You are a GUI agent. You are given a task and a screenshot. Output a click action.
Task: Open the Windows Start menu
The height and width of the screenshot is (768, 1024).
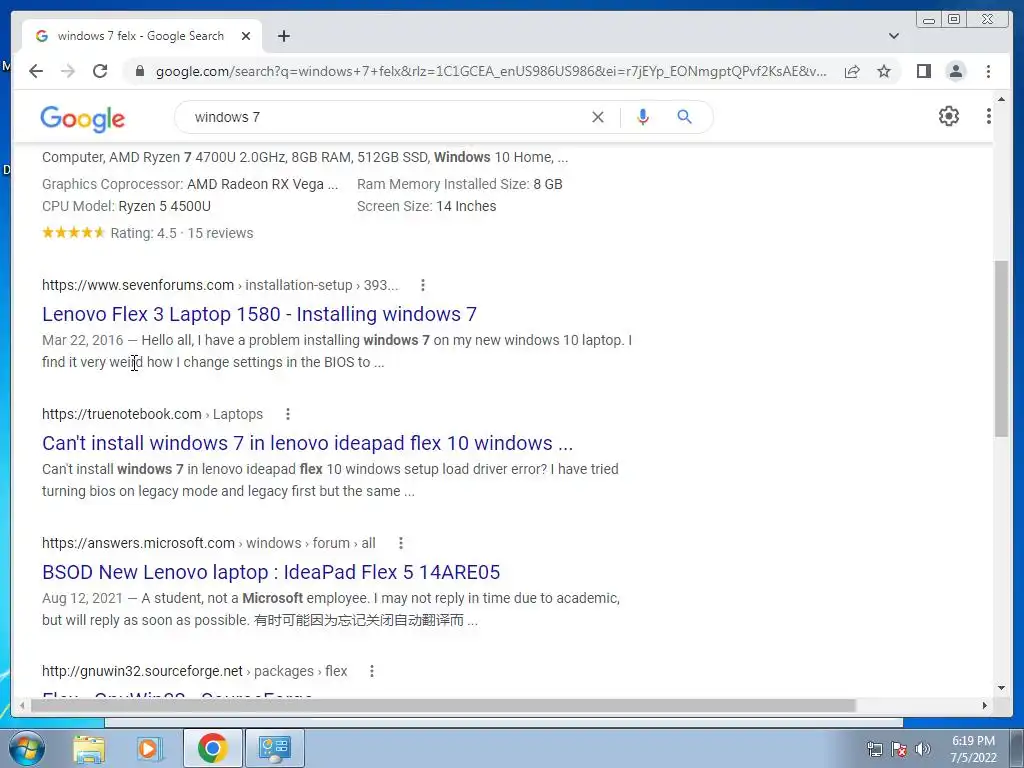26,748
